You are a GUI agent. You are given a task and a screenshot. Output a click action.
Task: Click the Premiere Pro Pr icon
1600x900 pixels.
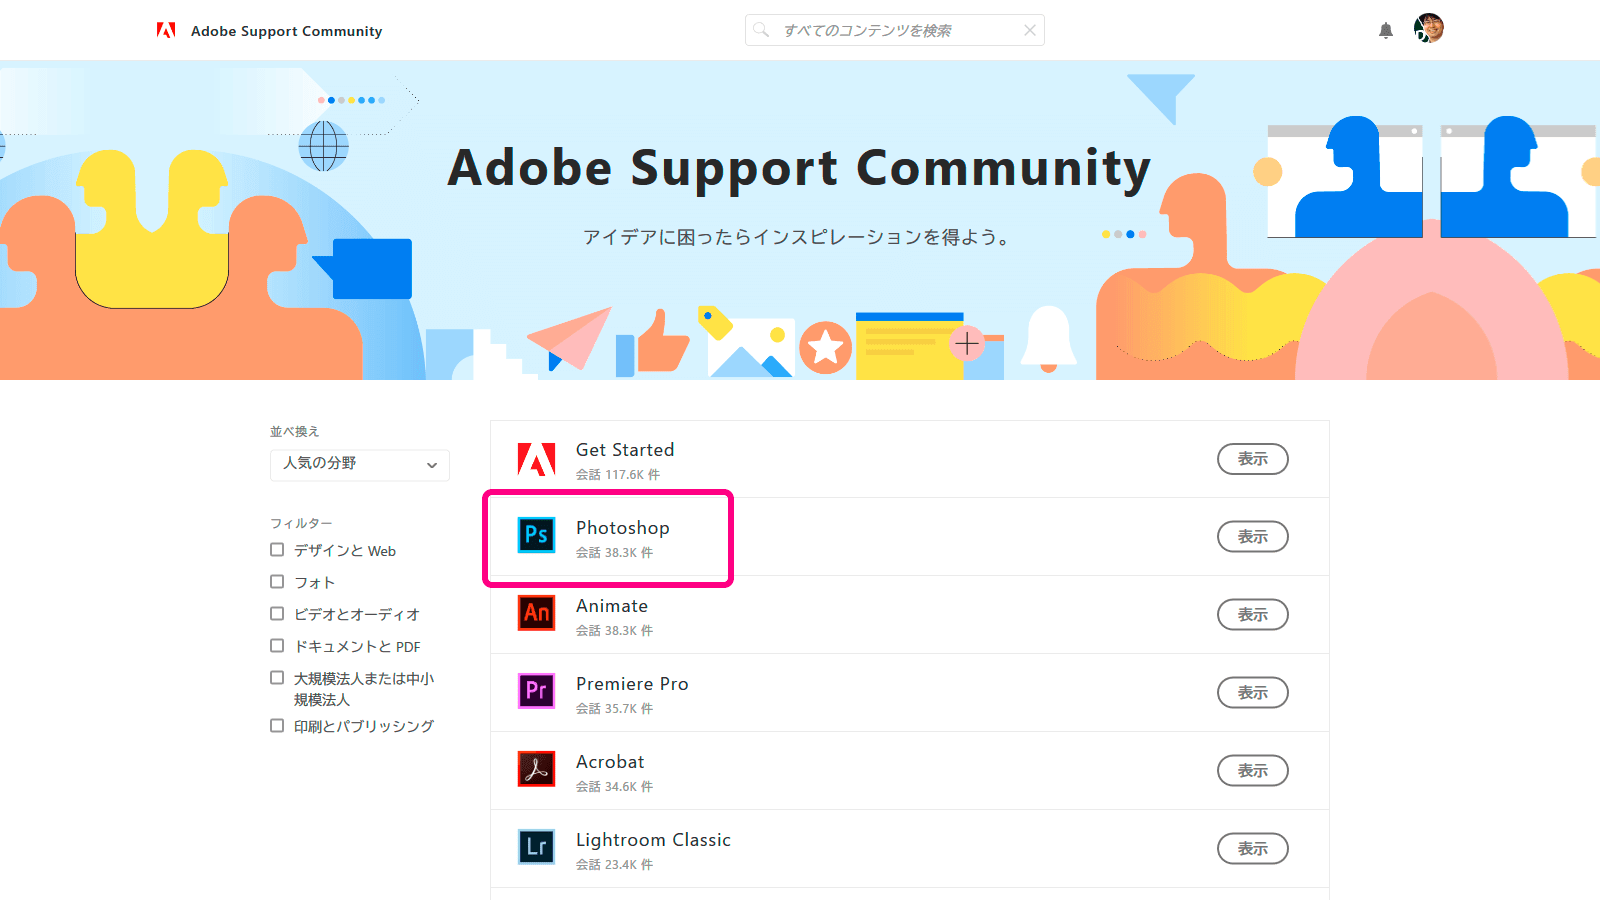[x=536, y=691]
